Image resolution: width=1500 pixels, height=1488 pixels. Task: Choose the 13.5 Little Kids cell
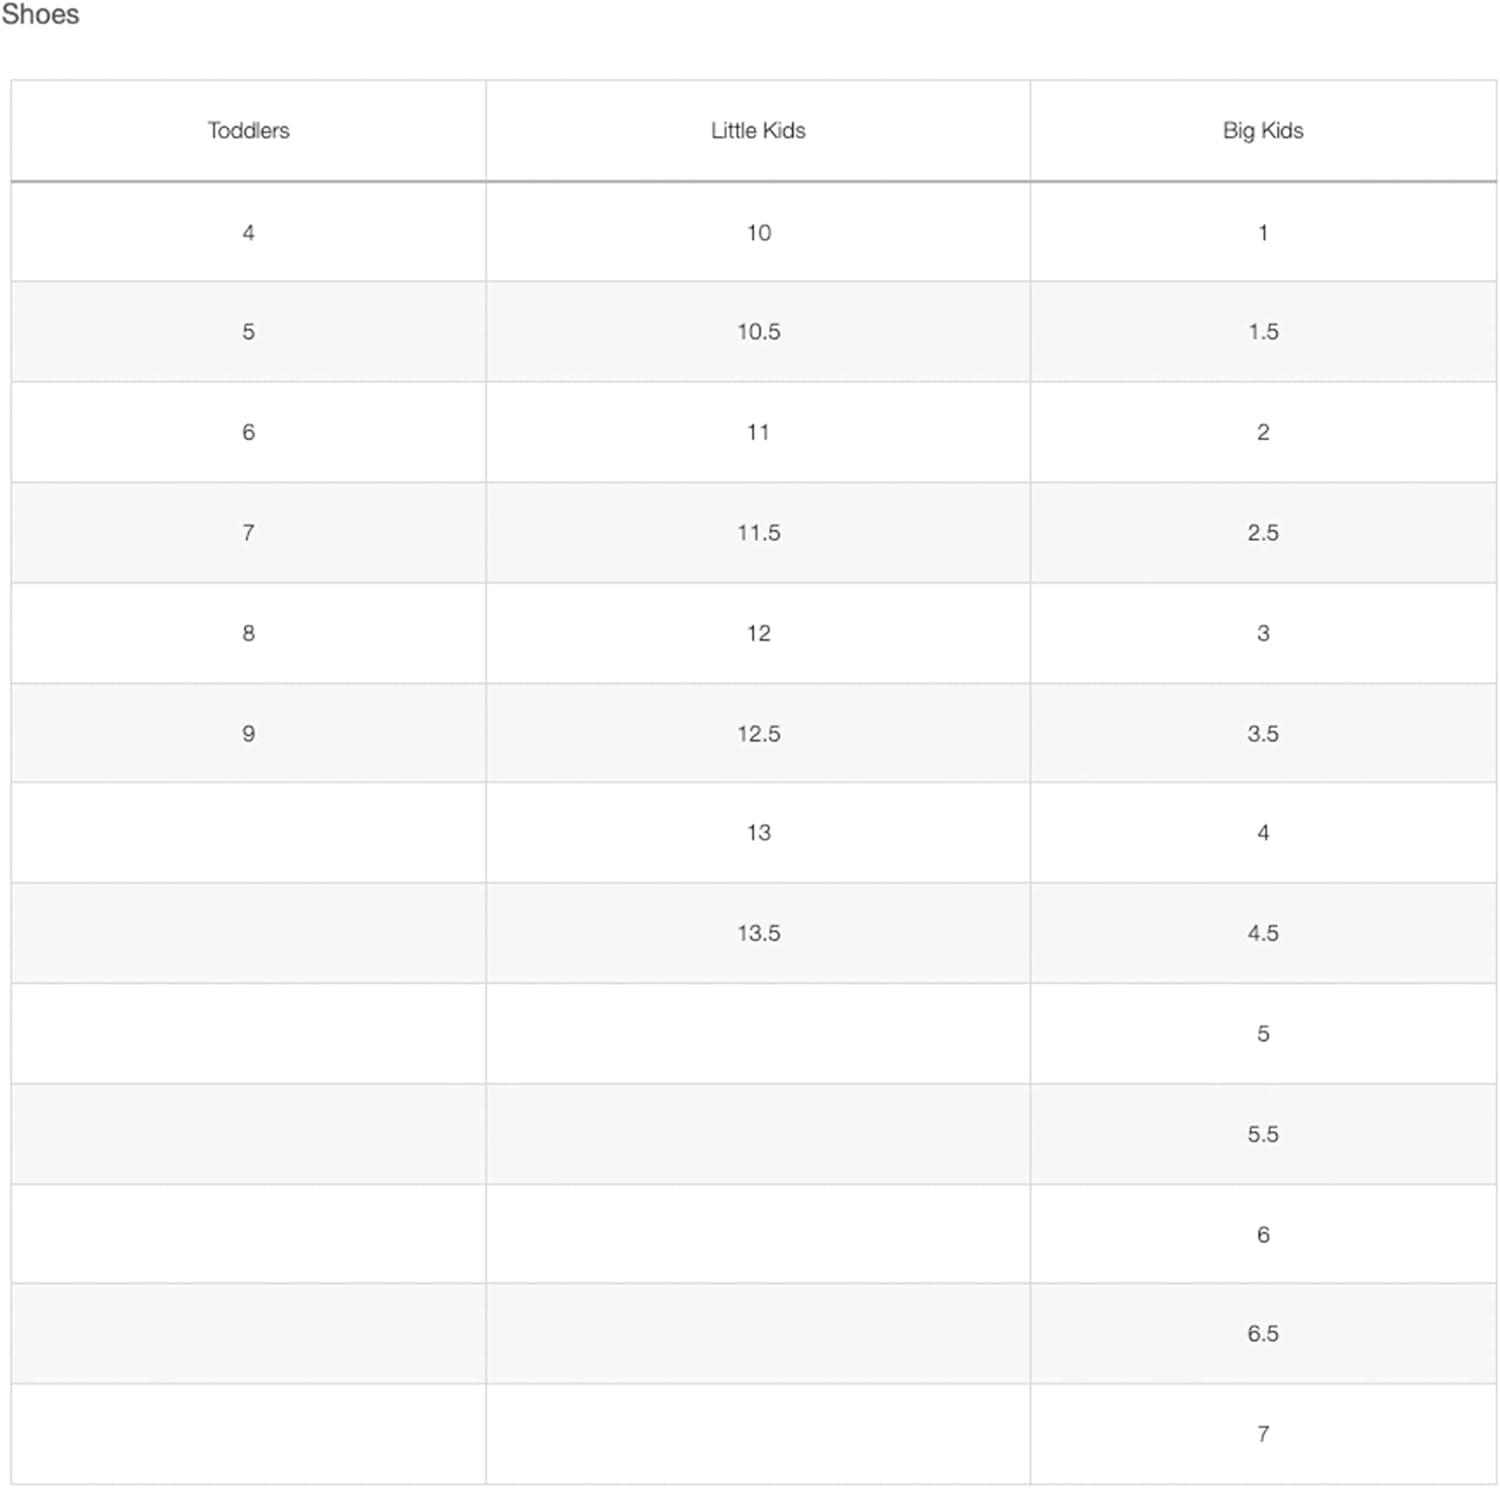(x=758, y=933)
